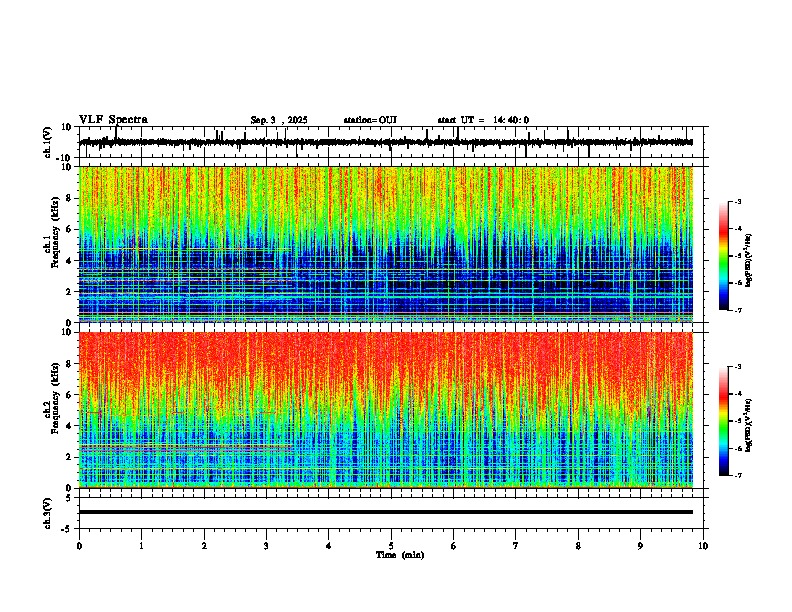The height and width of the screenshot is (612, 792).
Task: Click the 8 kHz tick label on ch.1 spectrogram
Action: [x=69, y=198]
